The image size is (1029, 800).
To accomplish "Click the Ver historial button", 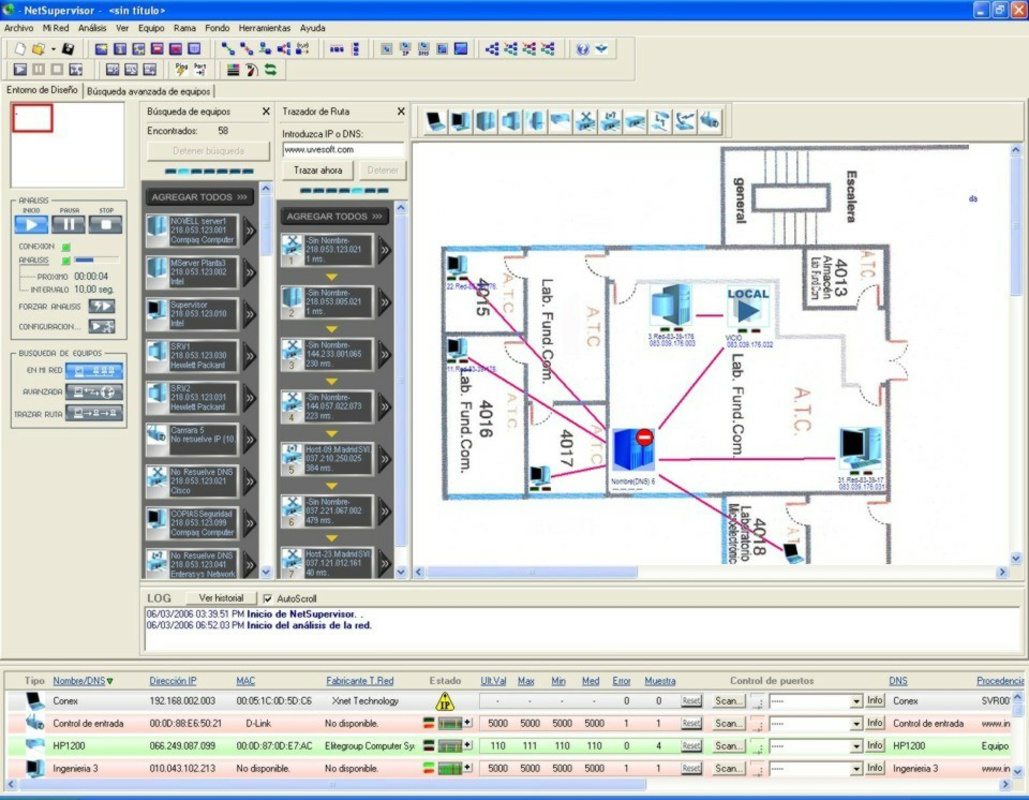I will (221, 598).
